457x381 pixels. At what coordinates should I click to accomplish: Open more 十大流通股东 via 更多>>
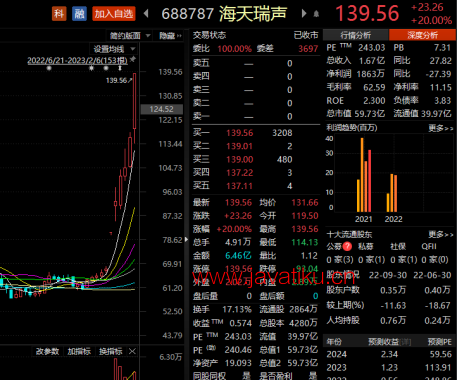[441, 235]
